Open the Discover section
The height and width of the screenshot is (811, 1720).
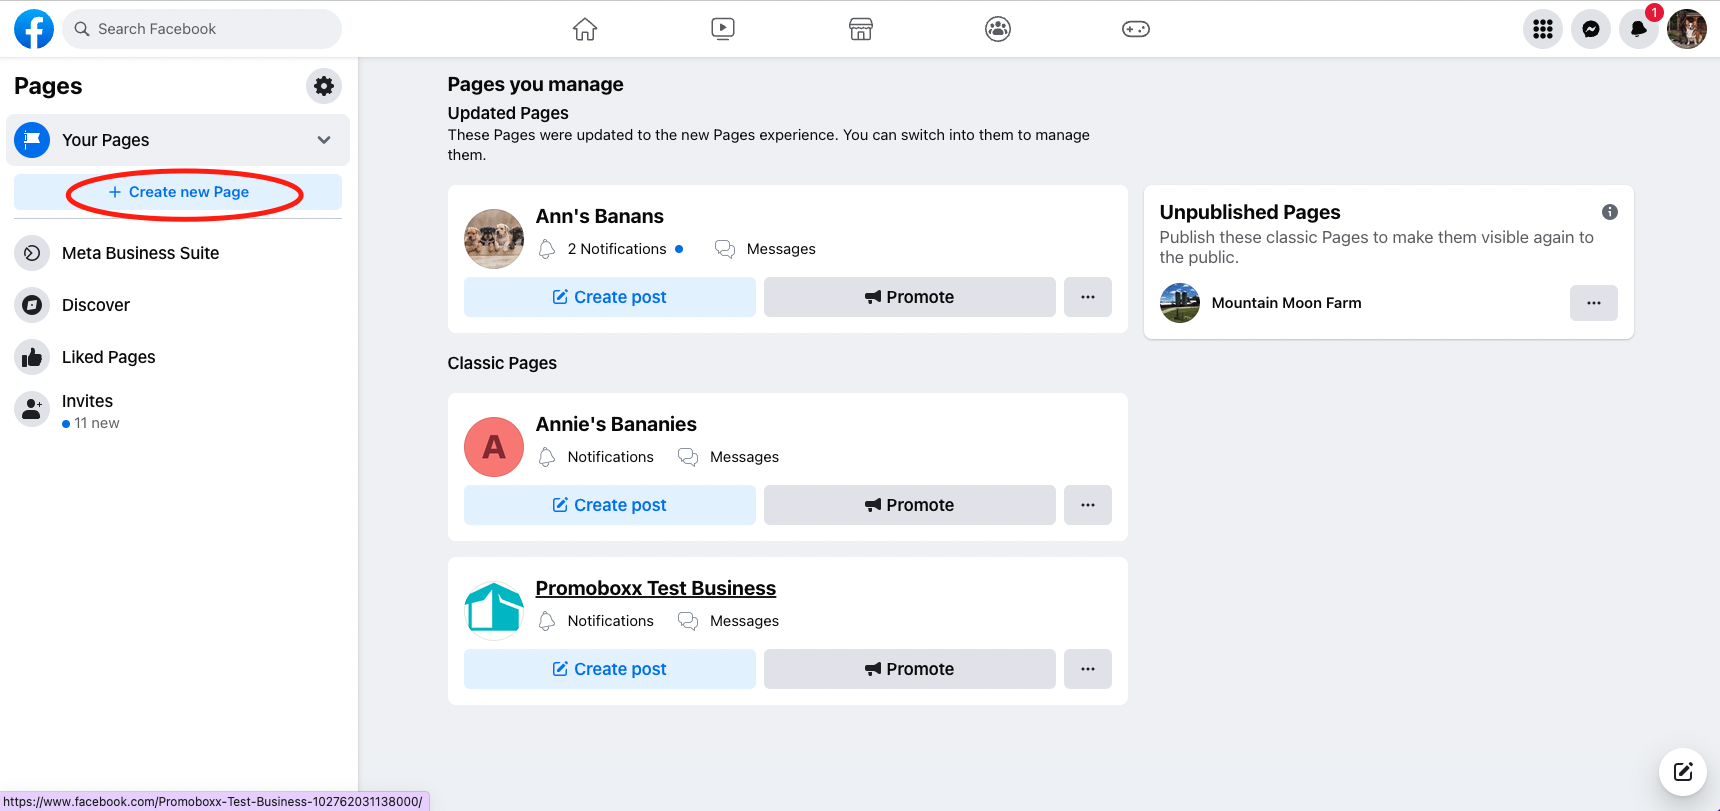pyautogui.click(x=178, y=305)
